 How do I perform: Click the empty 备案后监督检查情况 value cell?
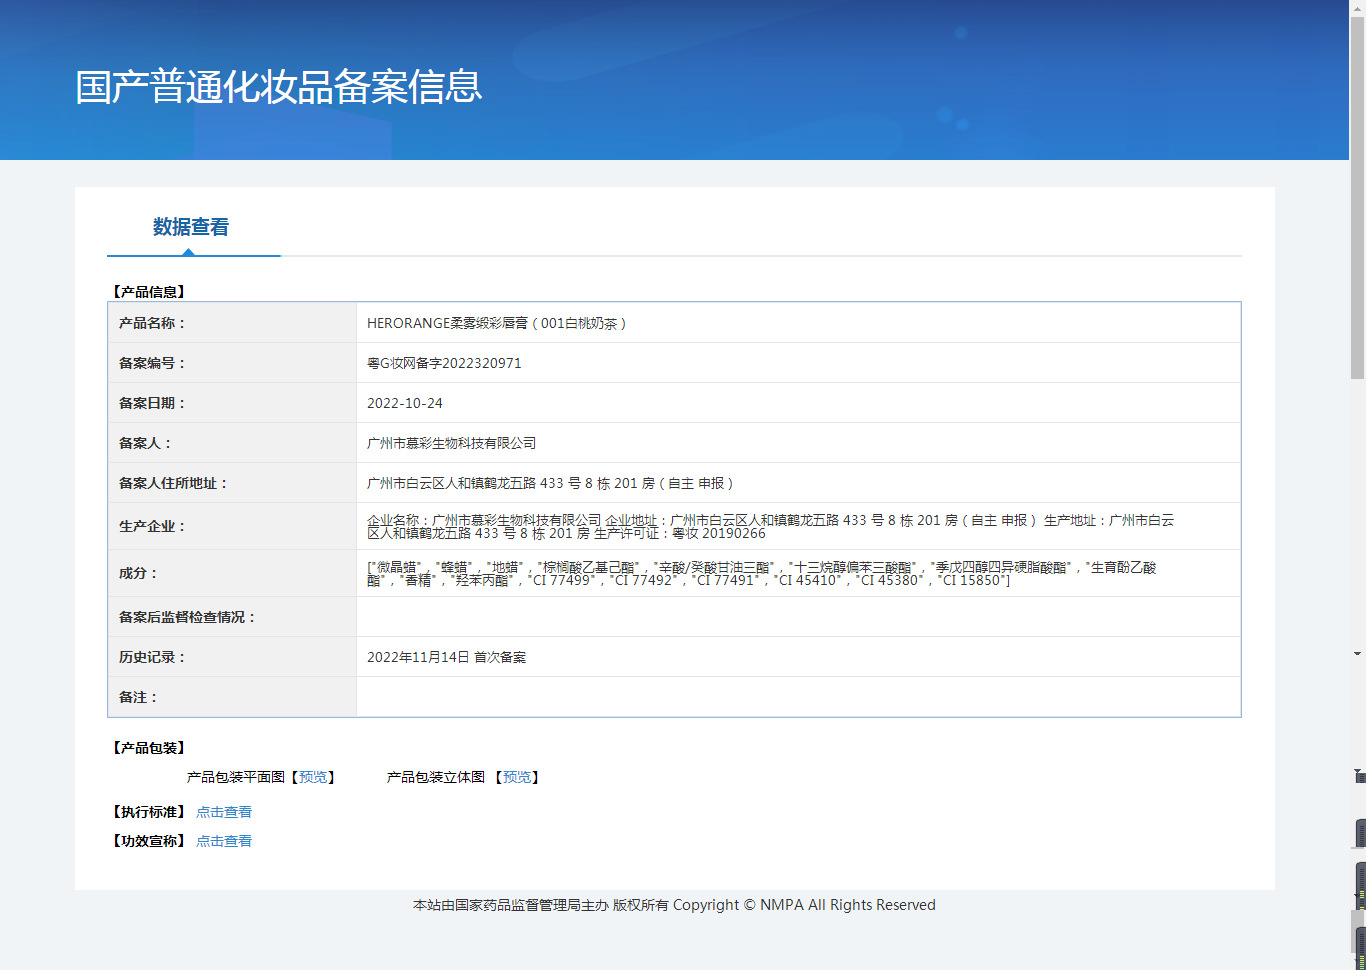(x=798, y=617)
